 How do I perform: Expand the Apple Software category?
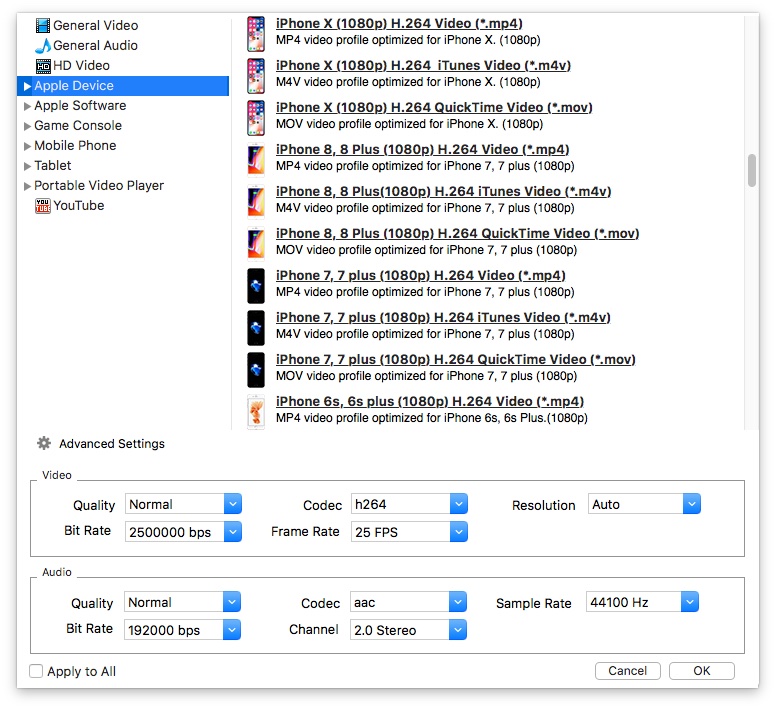pyautogui.click(x=27, y=106)
